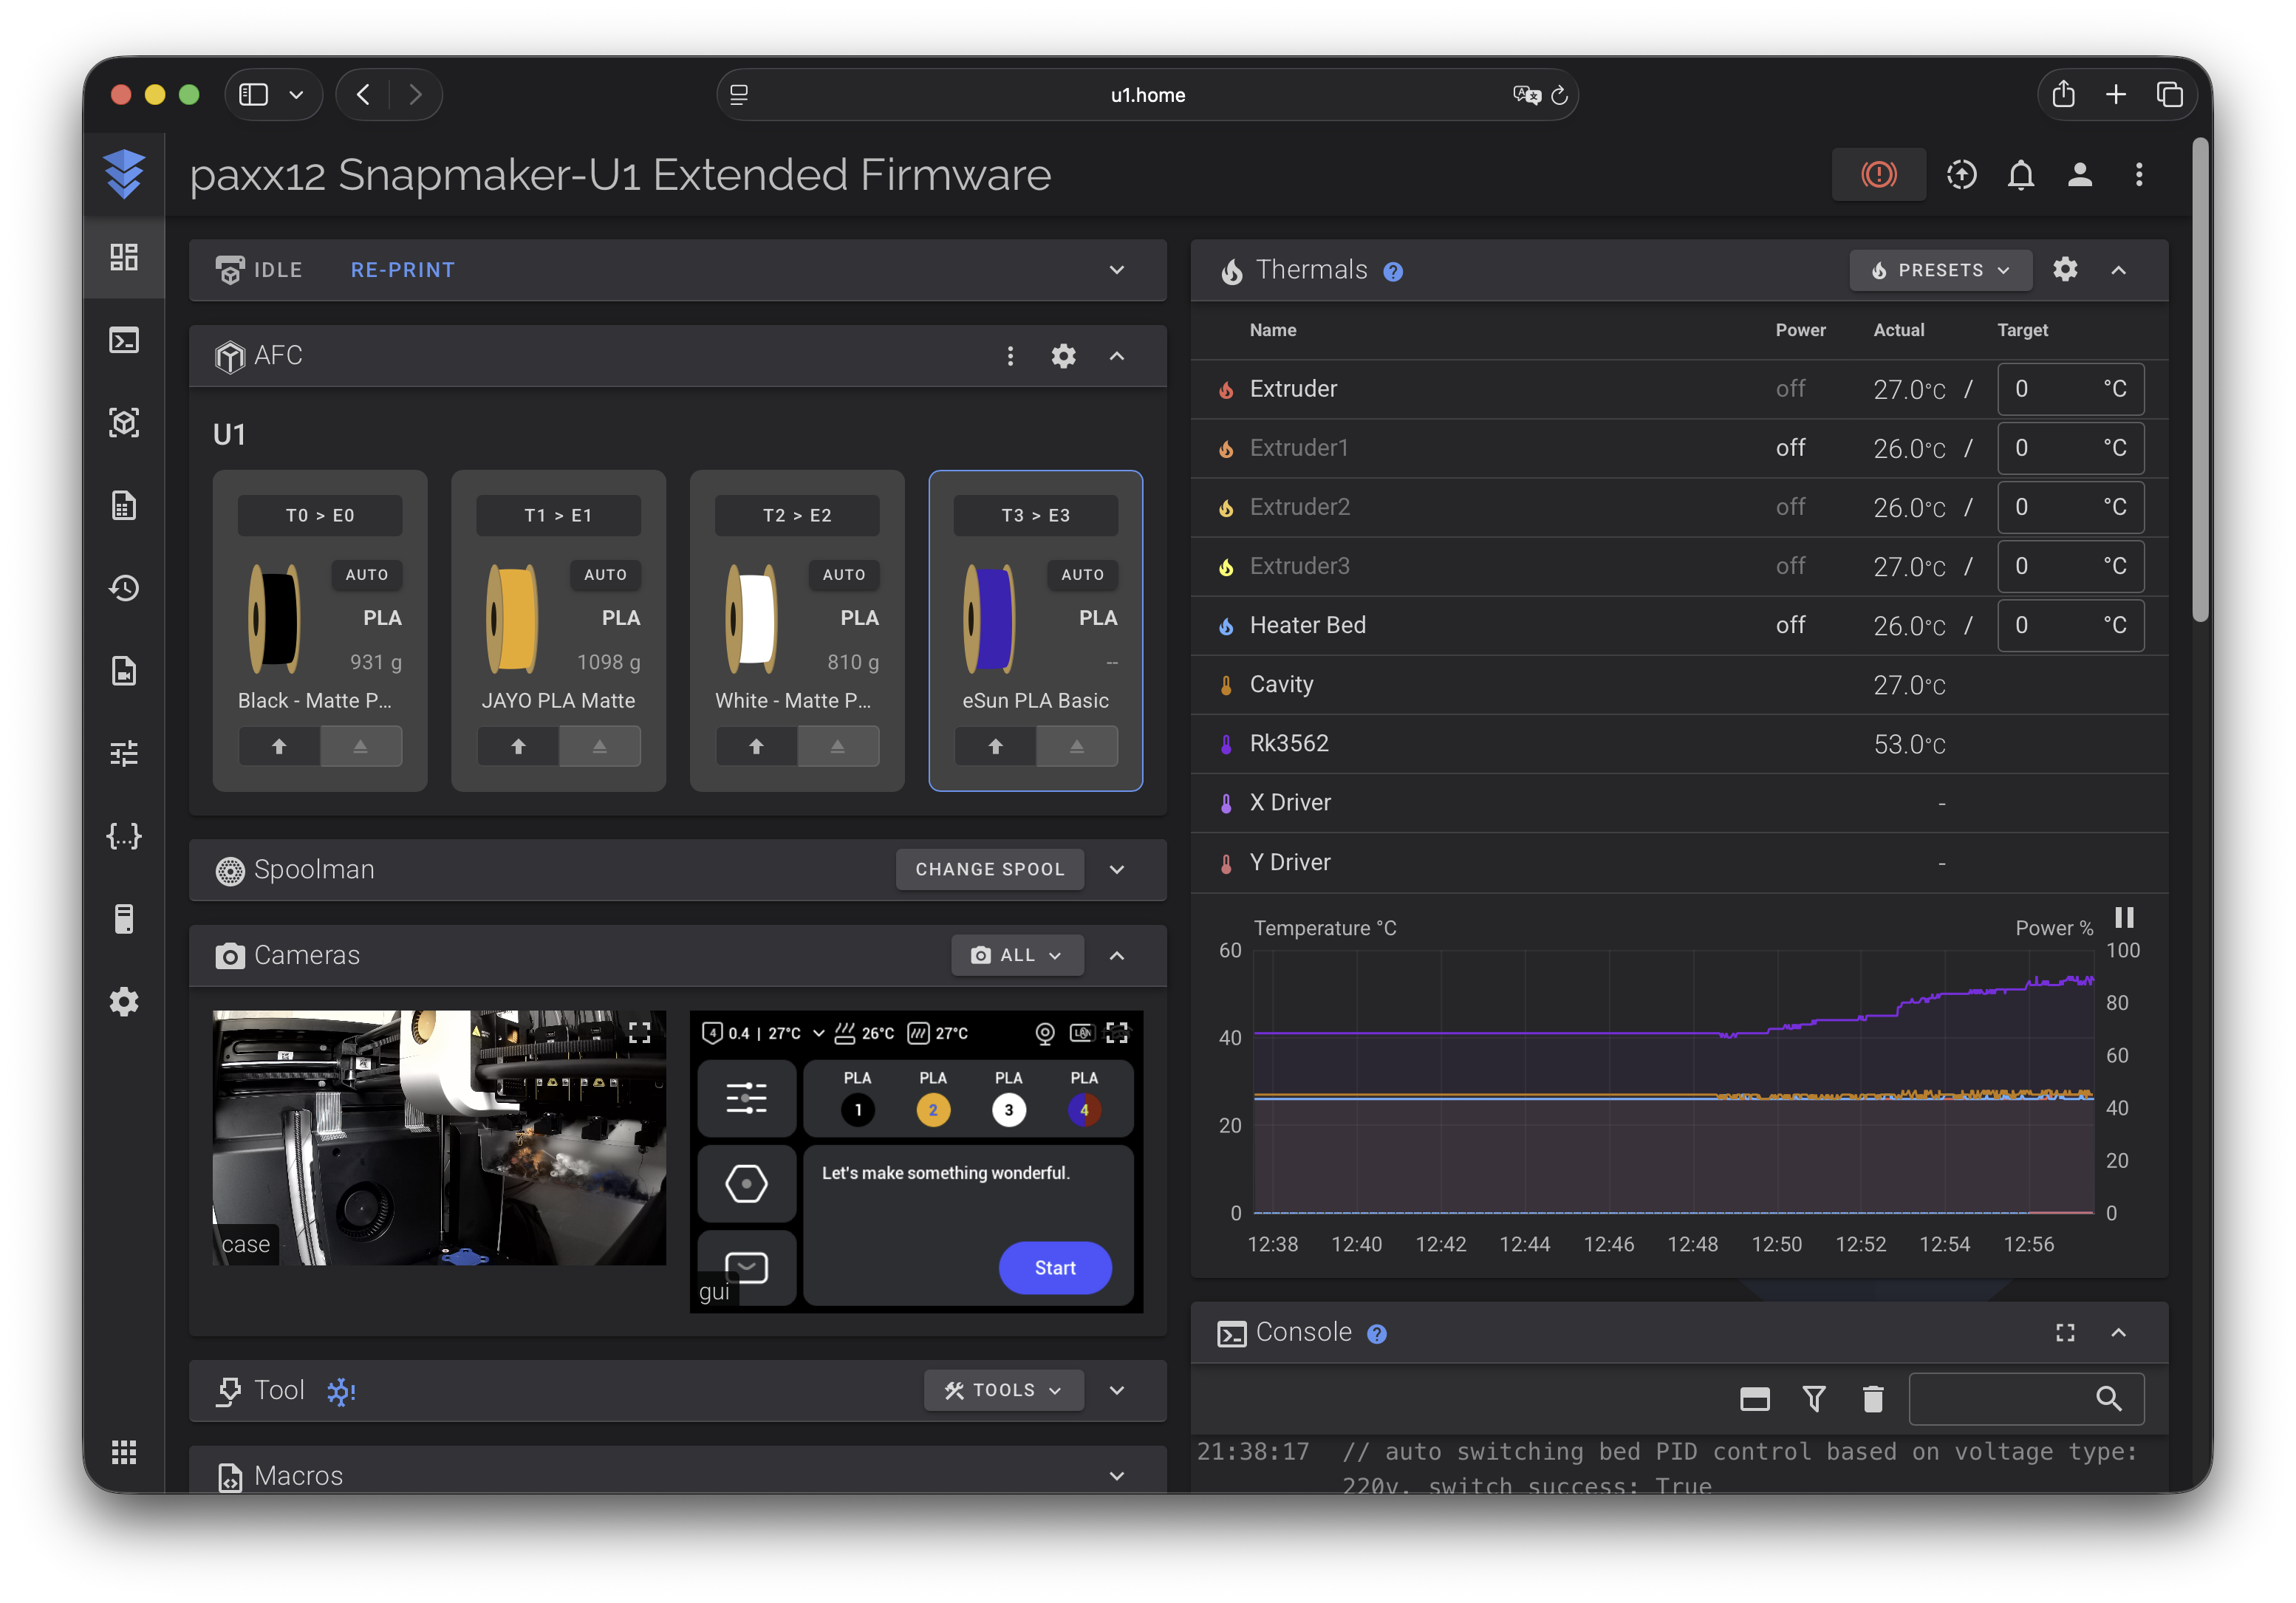Open the History sidebar icon
The width and height of the screenshot is (2296, 1603).
coord(124,588)
